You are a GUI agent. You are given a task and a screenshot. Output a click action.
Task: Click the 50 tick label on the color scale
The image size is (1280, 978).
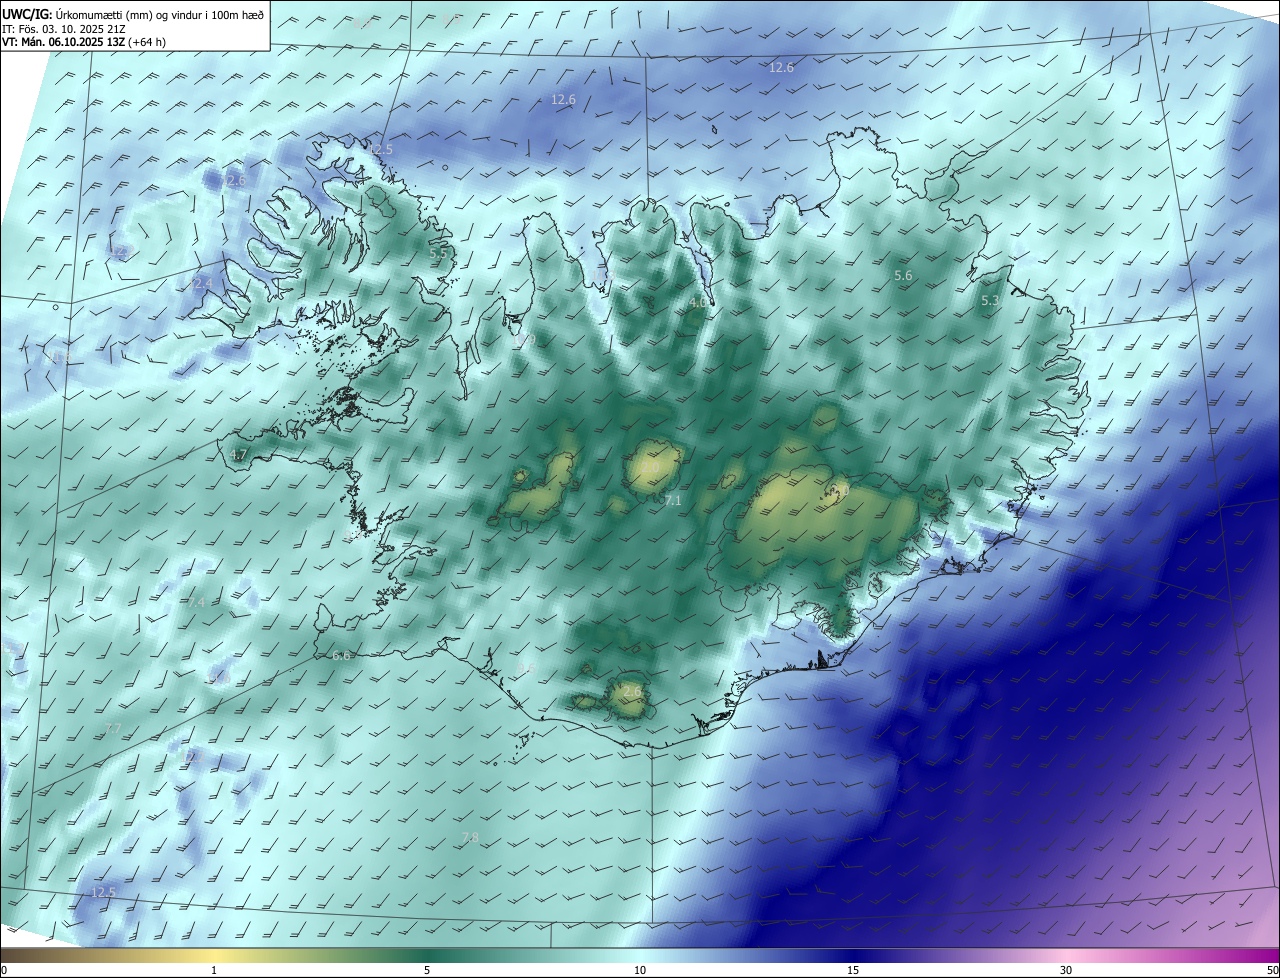coord(1272,970)
